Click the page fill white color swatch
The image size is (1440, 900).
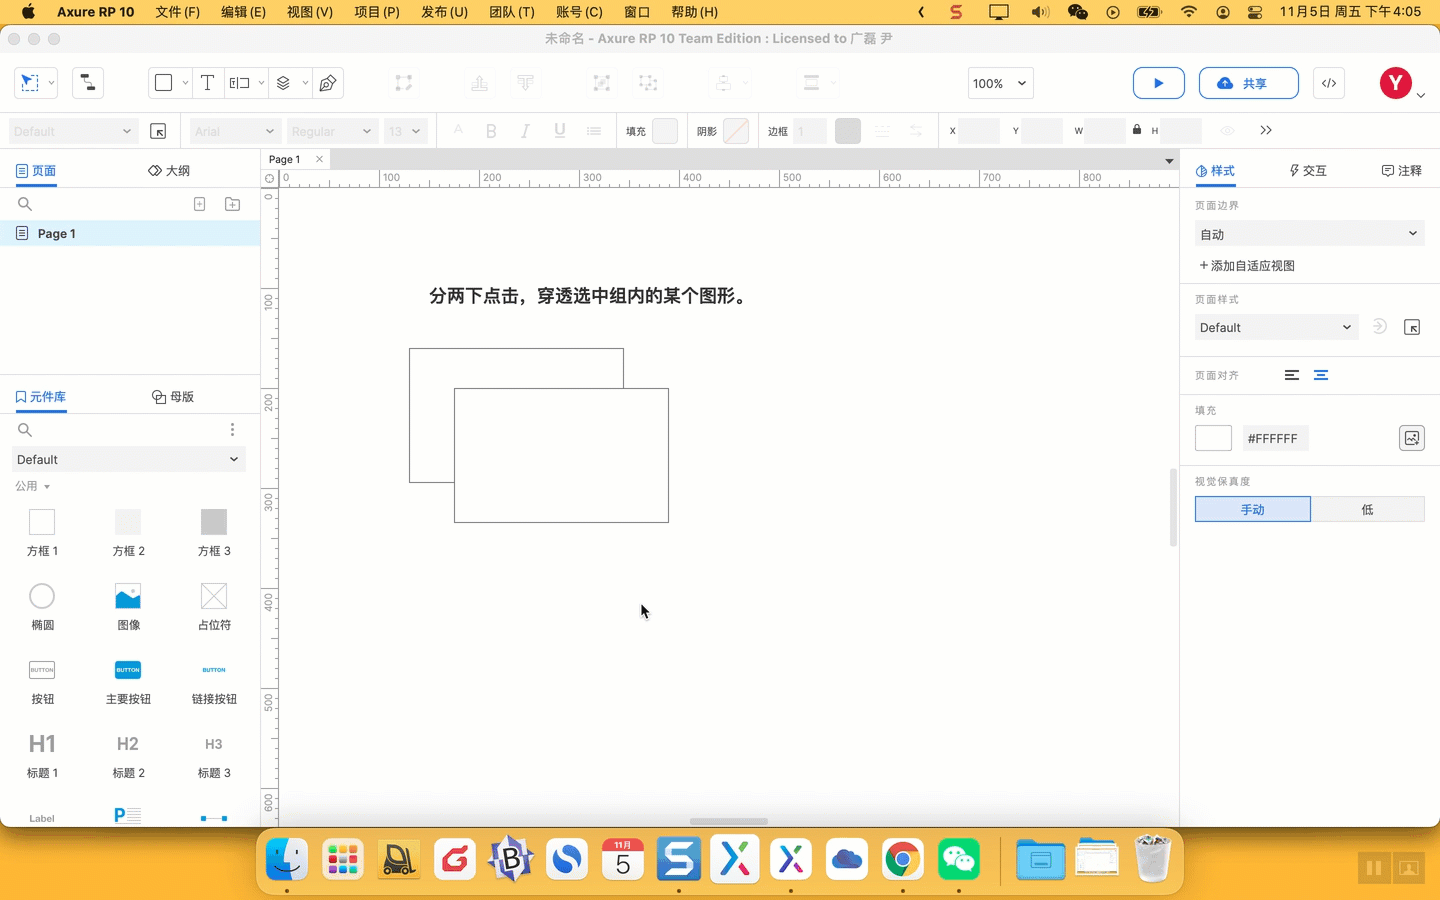pyautogui.click(x=1213, y=438)
